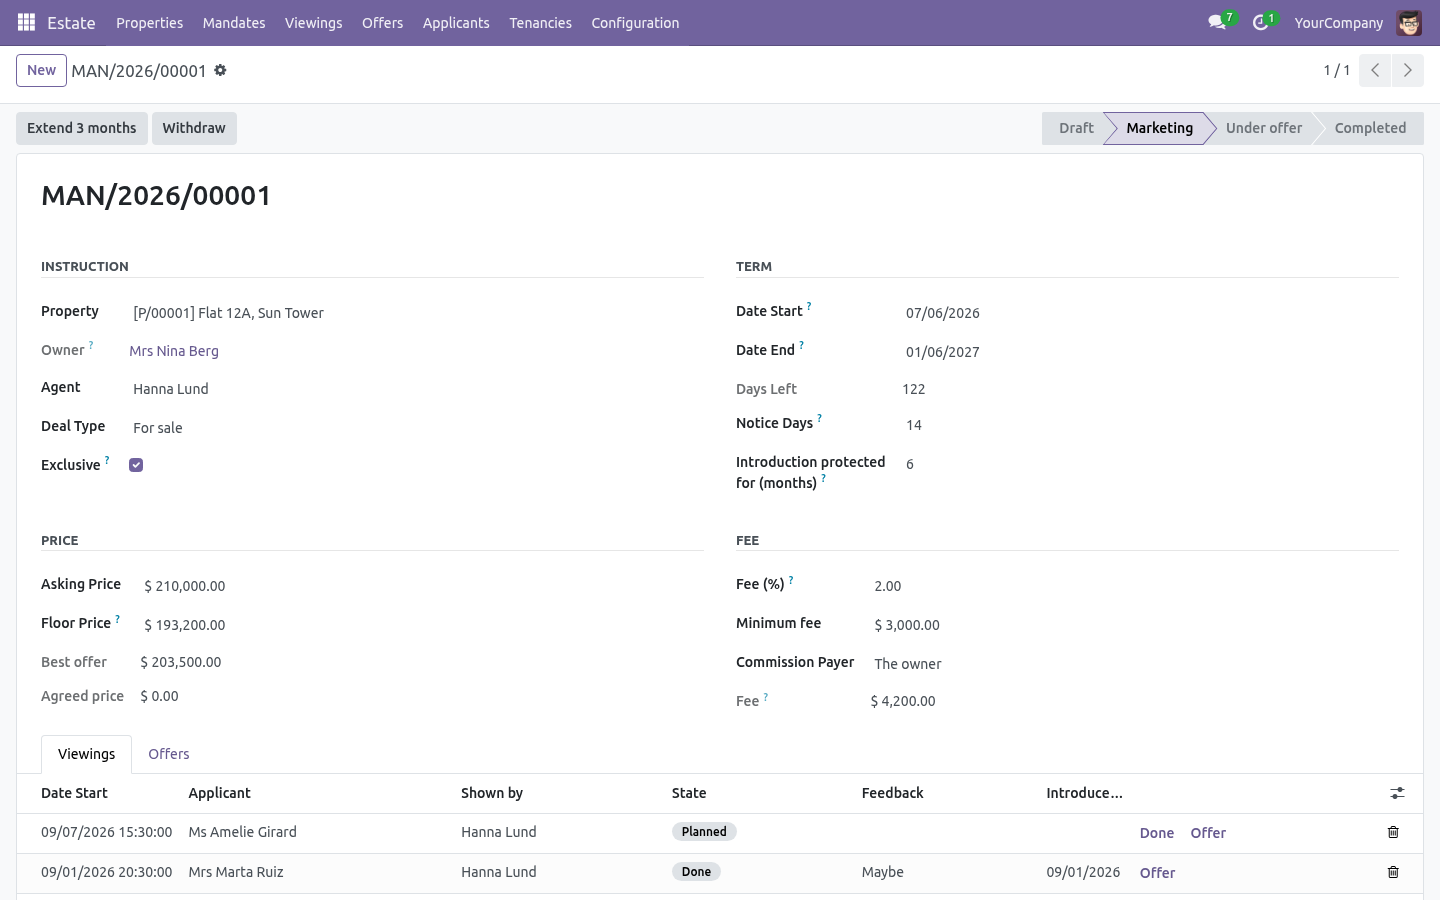Open the Date End date picker
The height and width of the screenshot is (900, 1440).
[x=1150, y=352]
